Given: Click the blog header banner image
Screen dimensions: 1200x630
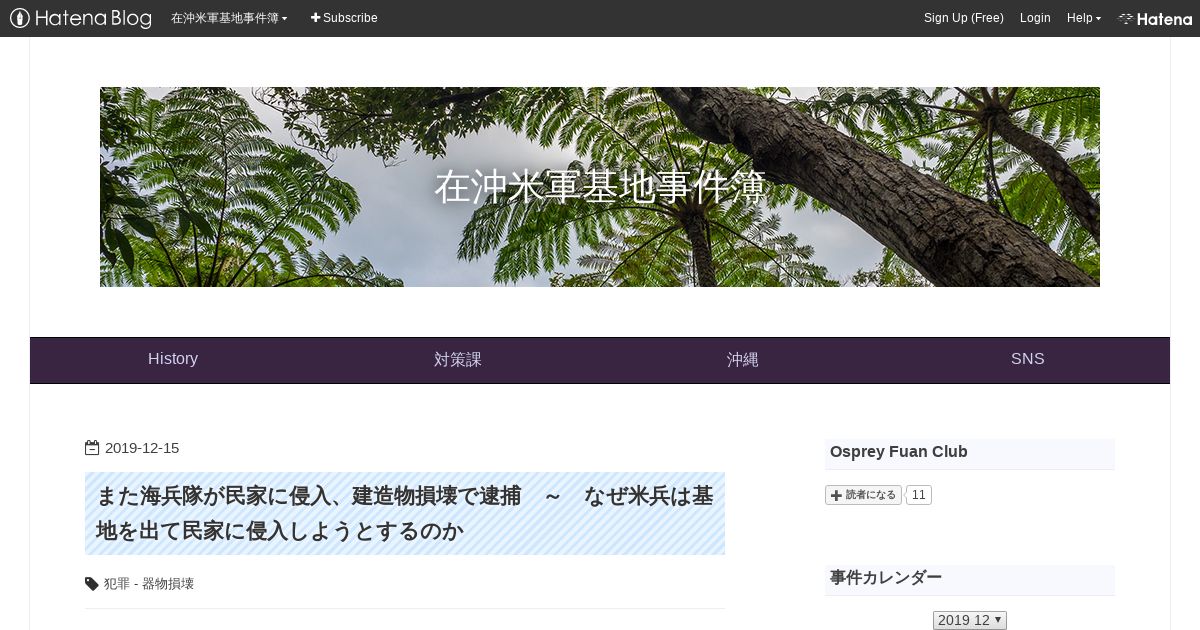Looking at the screenshot, I should pos(600,187).
